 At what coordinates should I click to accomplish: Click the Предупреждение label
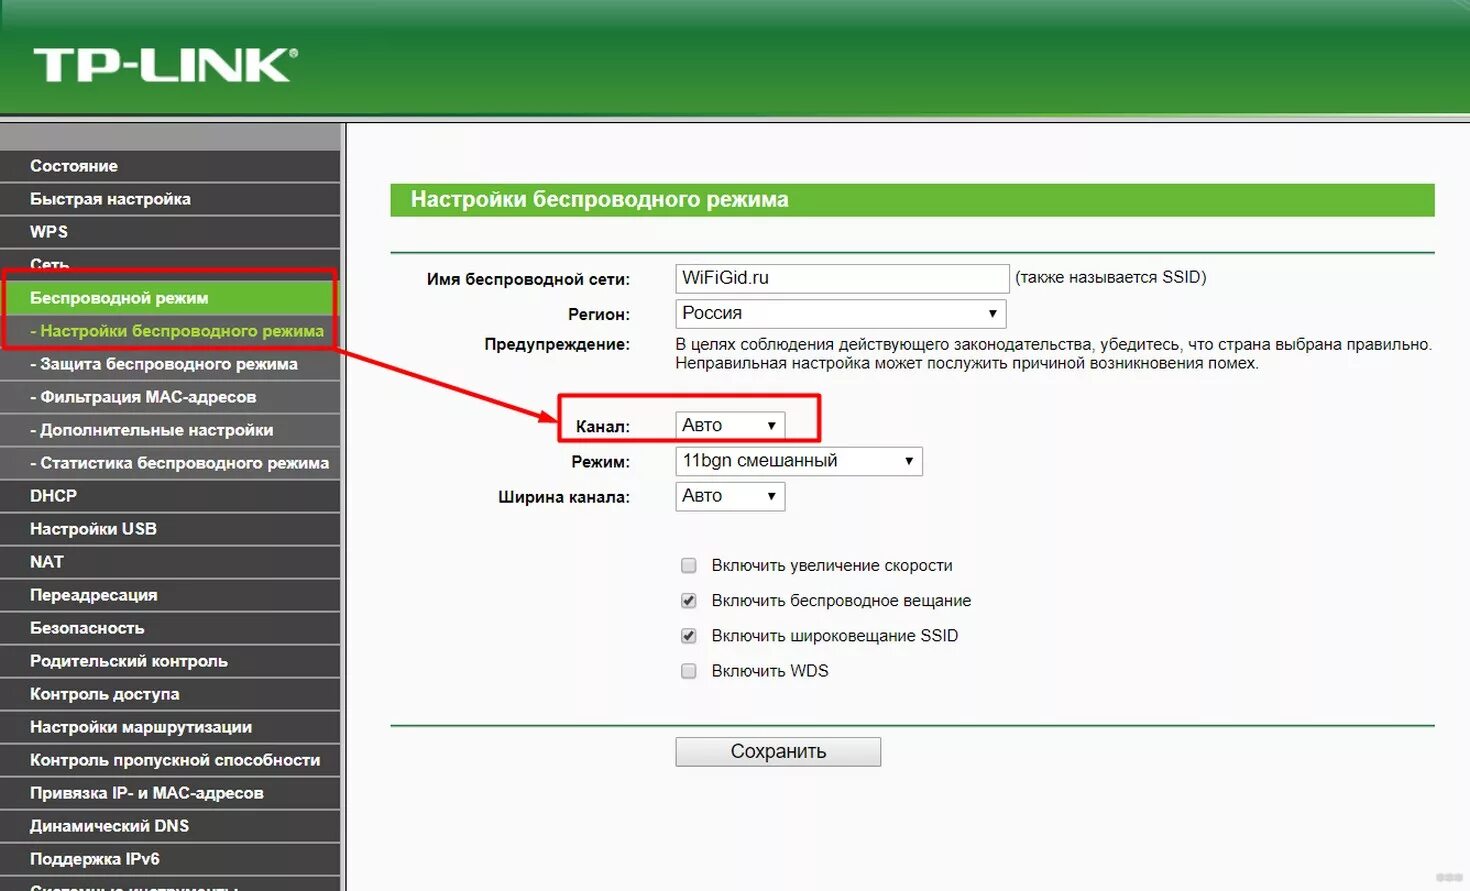click(x=557, y=344)
